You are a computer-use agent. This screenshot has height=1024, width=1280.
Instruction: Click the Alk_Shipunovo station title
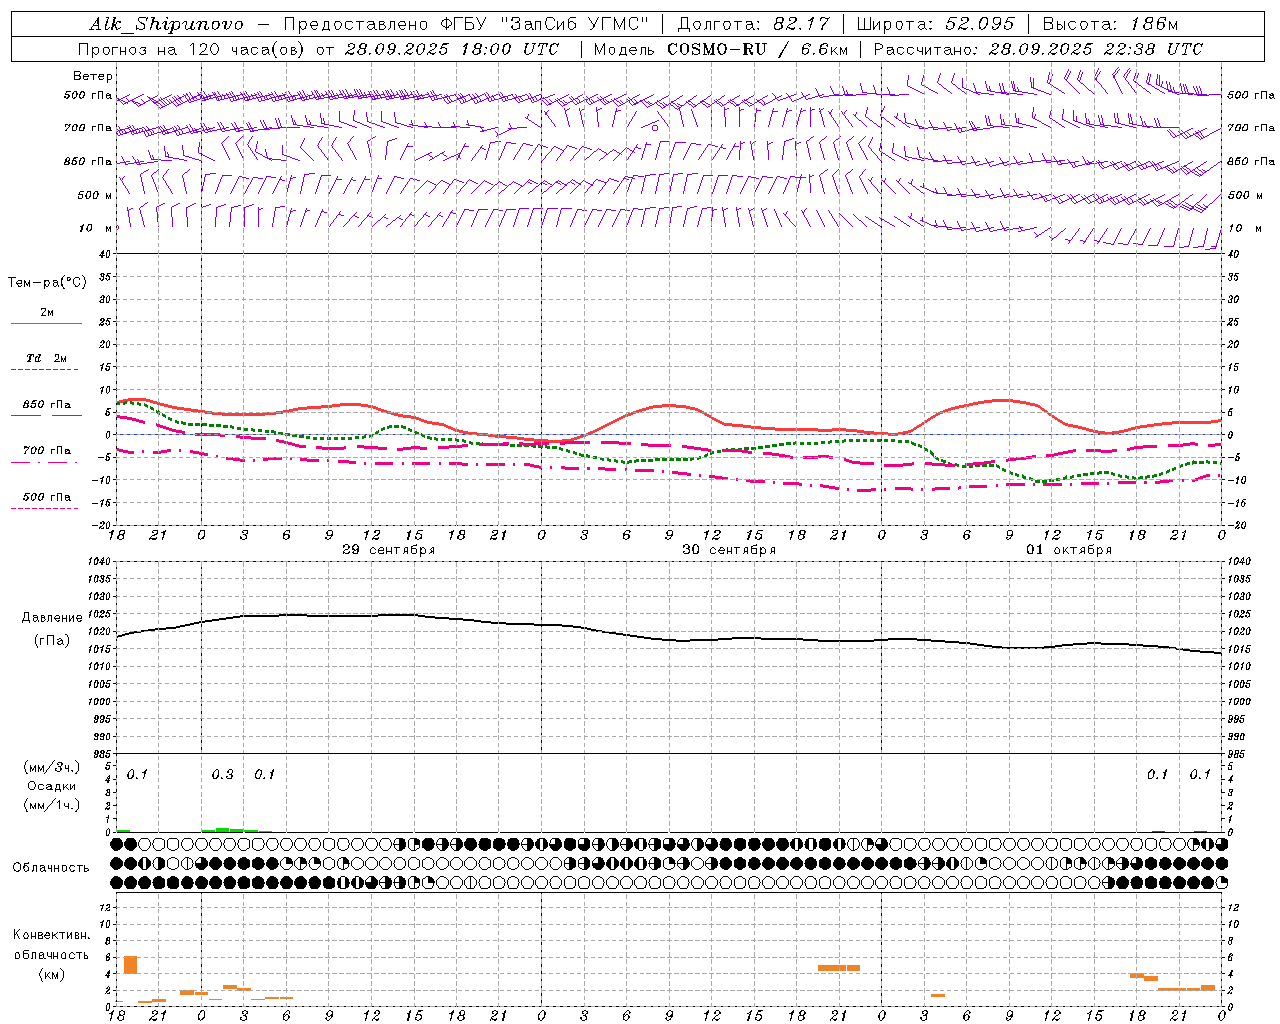coord(166,24)
